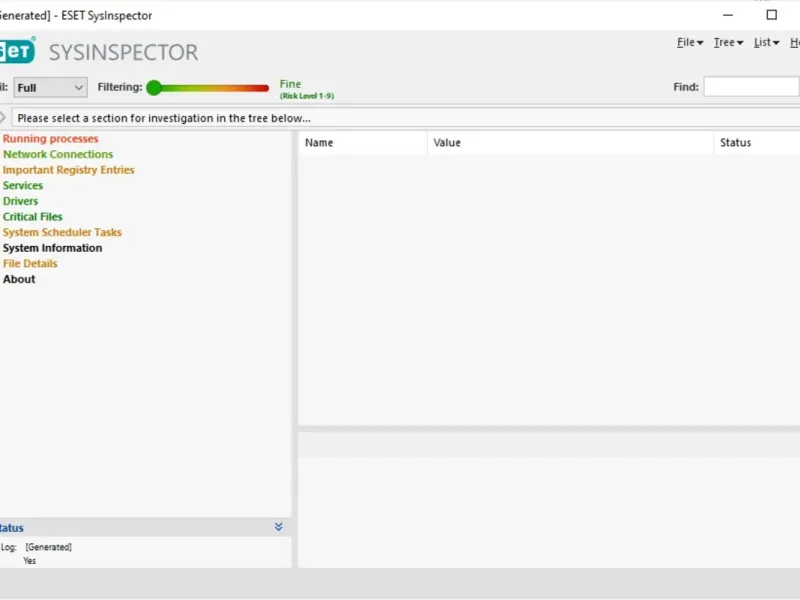This screenshot has height=600, width=800.
Task: Sort by the Status column header
Action: (x=757, y=143)
